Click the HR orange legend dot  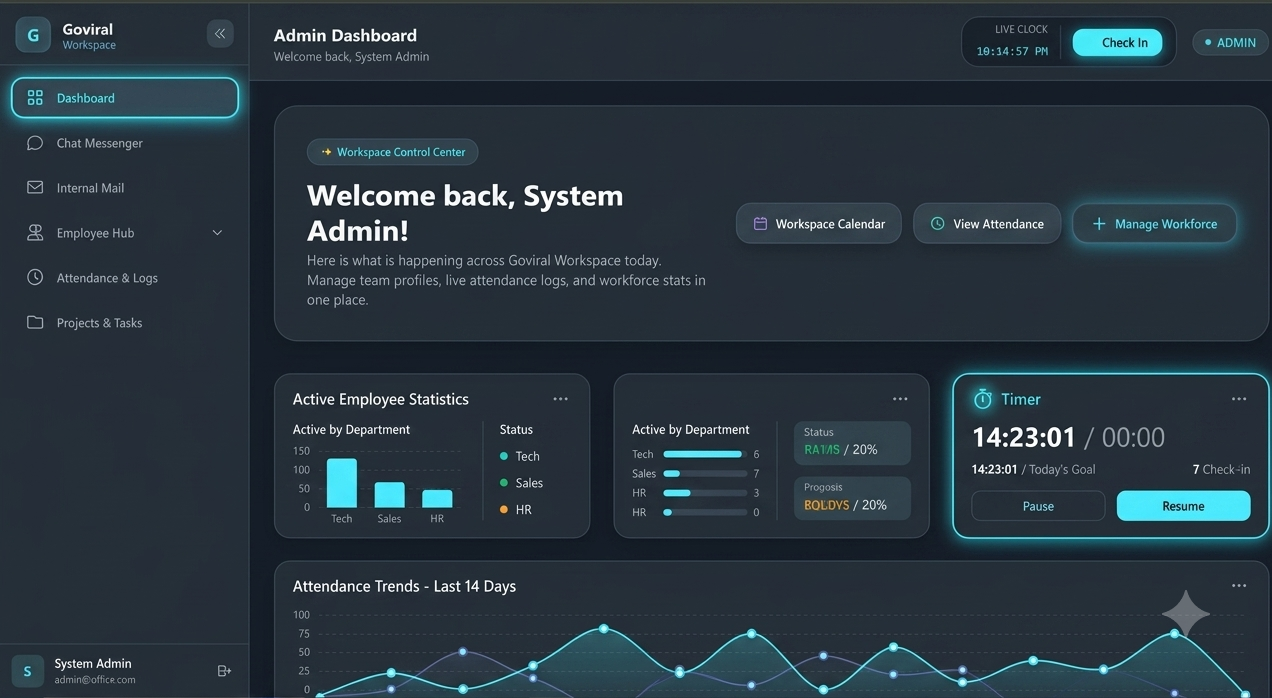(504, 510)
